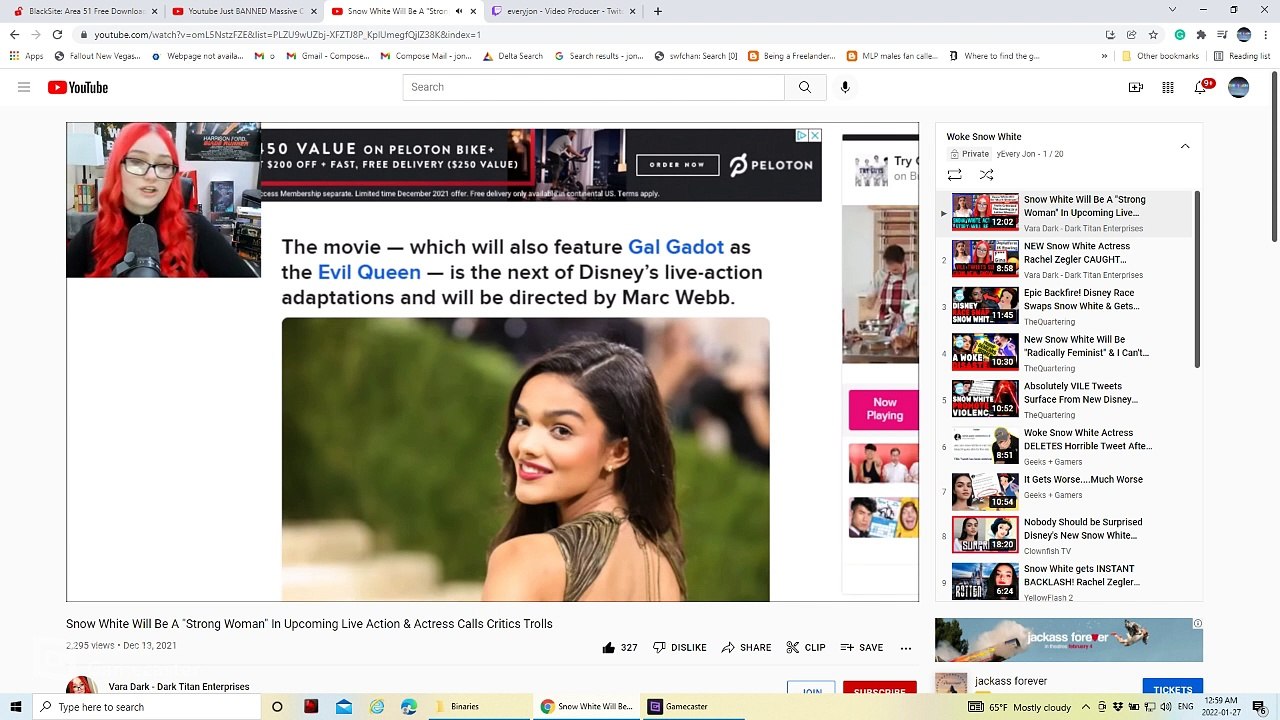The height and width of the screenshot is (720, 1280).
Task: Open the YouTube guide hamburger menu
Action: click(x=24, y=87)
